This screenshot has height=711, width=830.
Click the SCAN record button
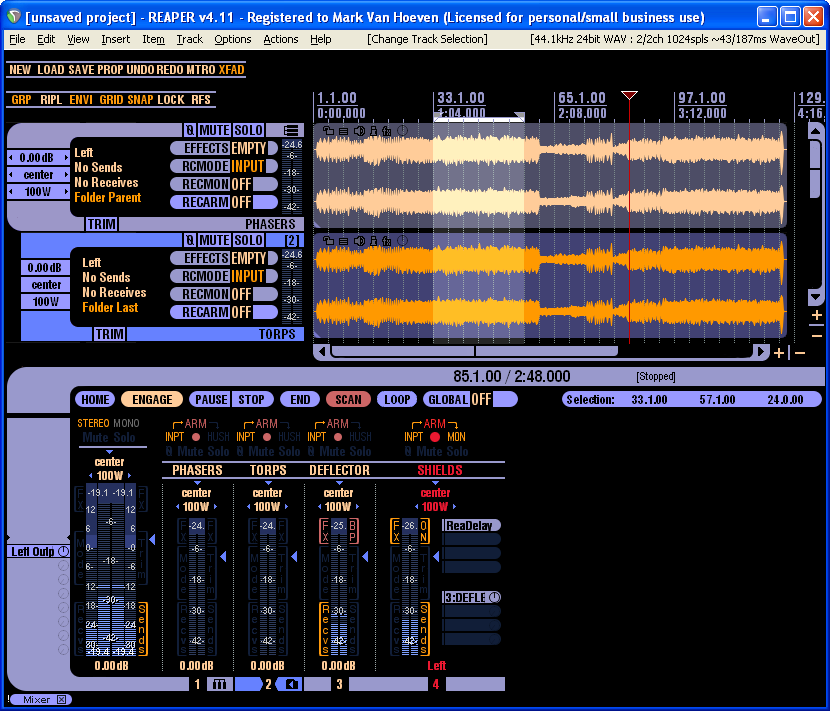(348, 399)
